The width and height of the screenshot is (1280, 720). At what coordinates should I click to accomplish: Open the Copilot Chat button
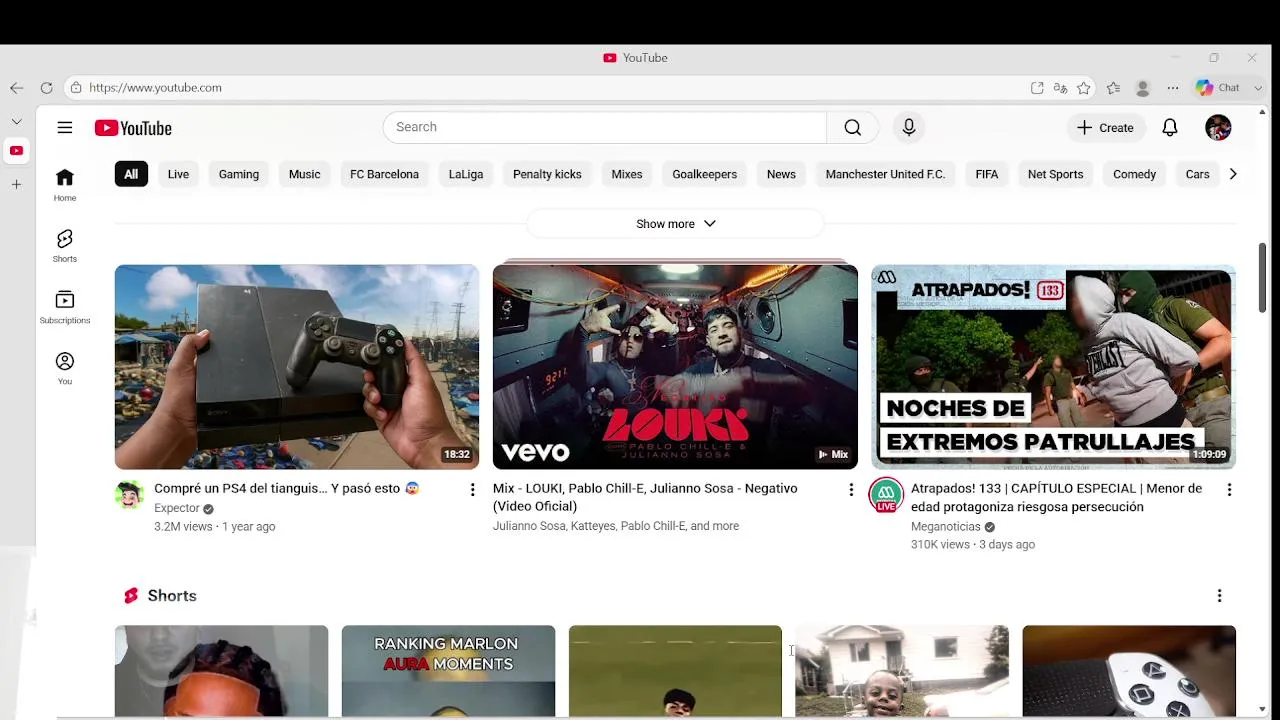[1218, 88]
